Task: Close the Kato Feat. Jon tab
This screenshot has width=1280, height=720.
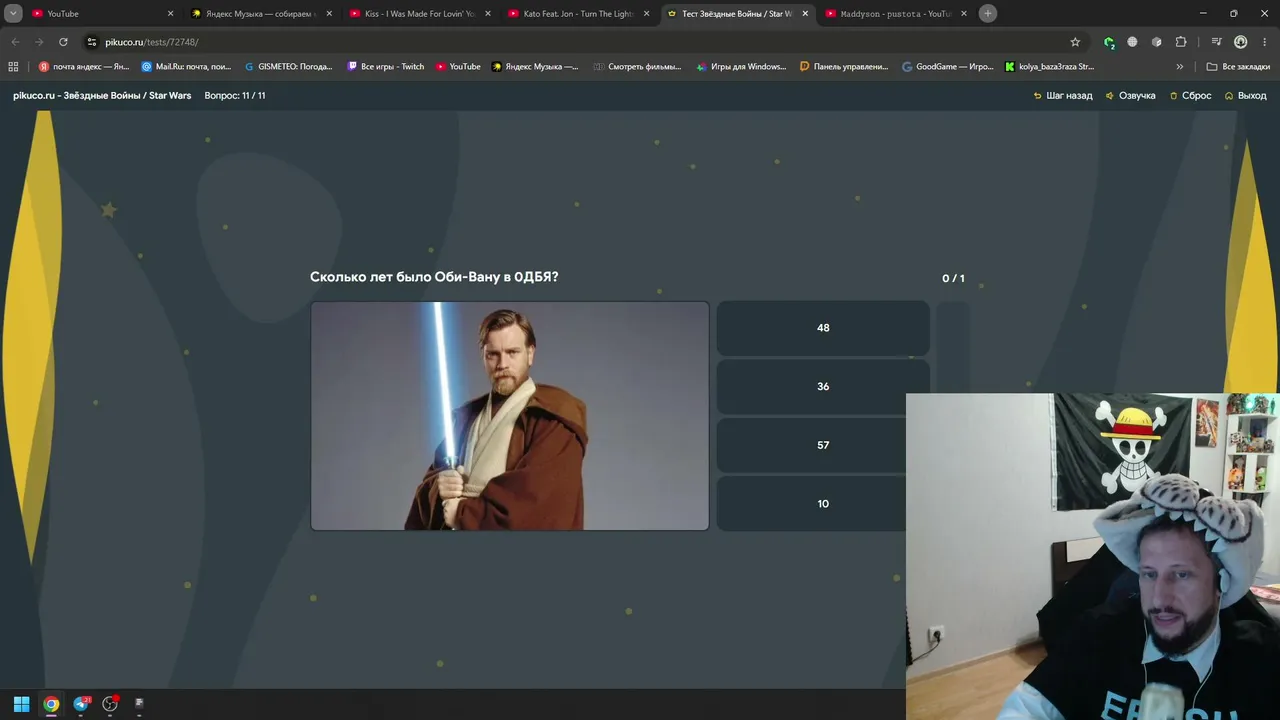Action: tap(647, 13)
